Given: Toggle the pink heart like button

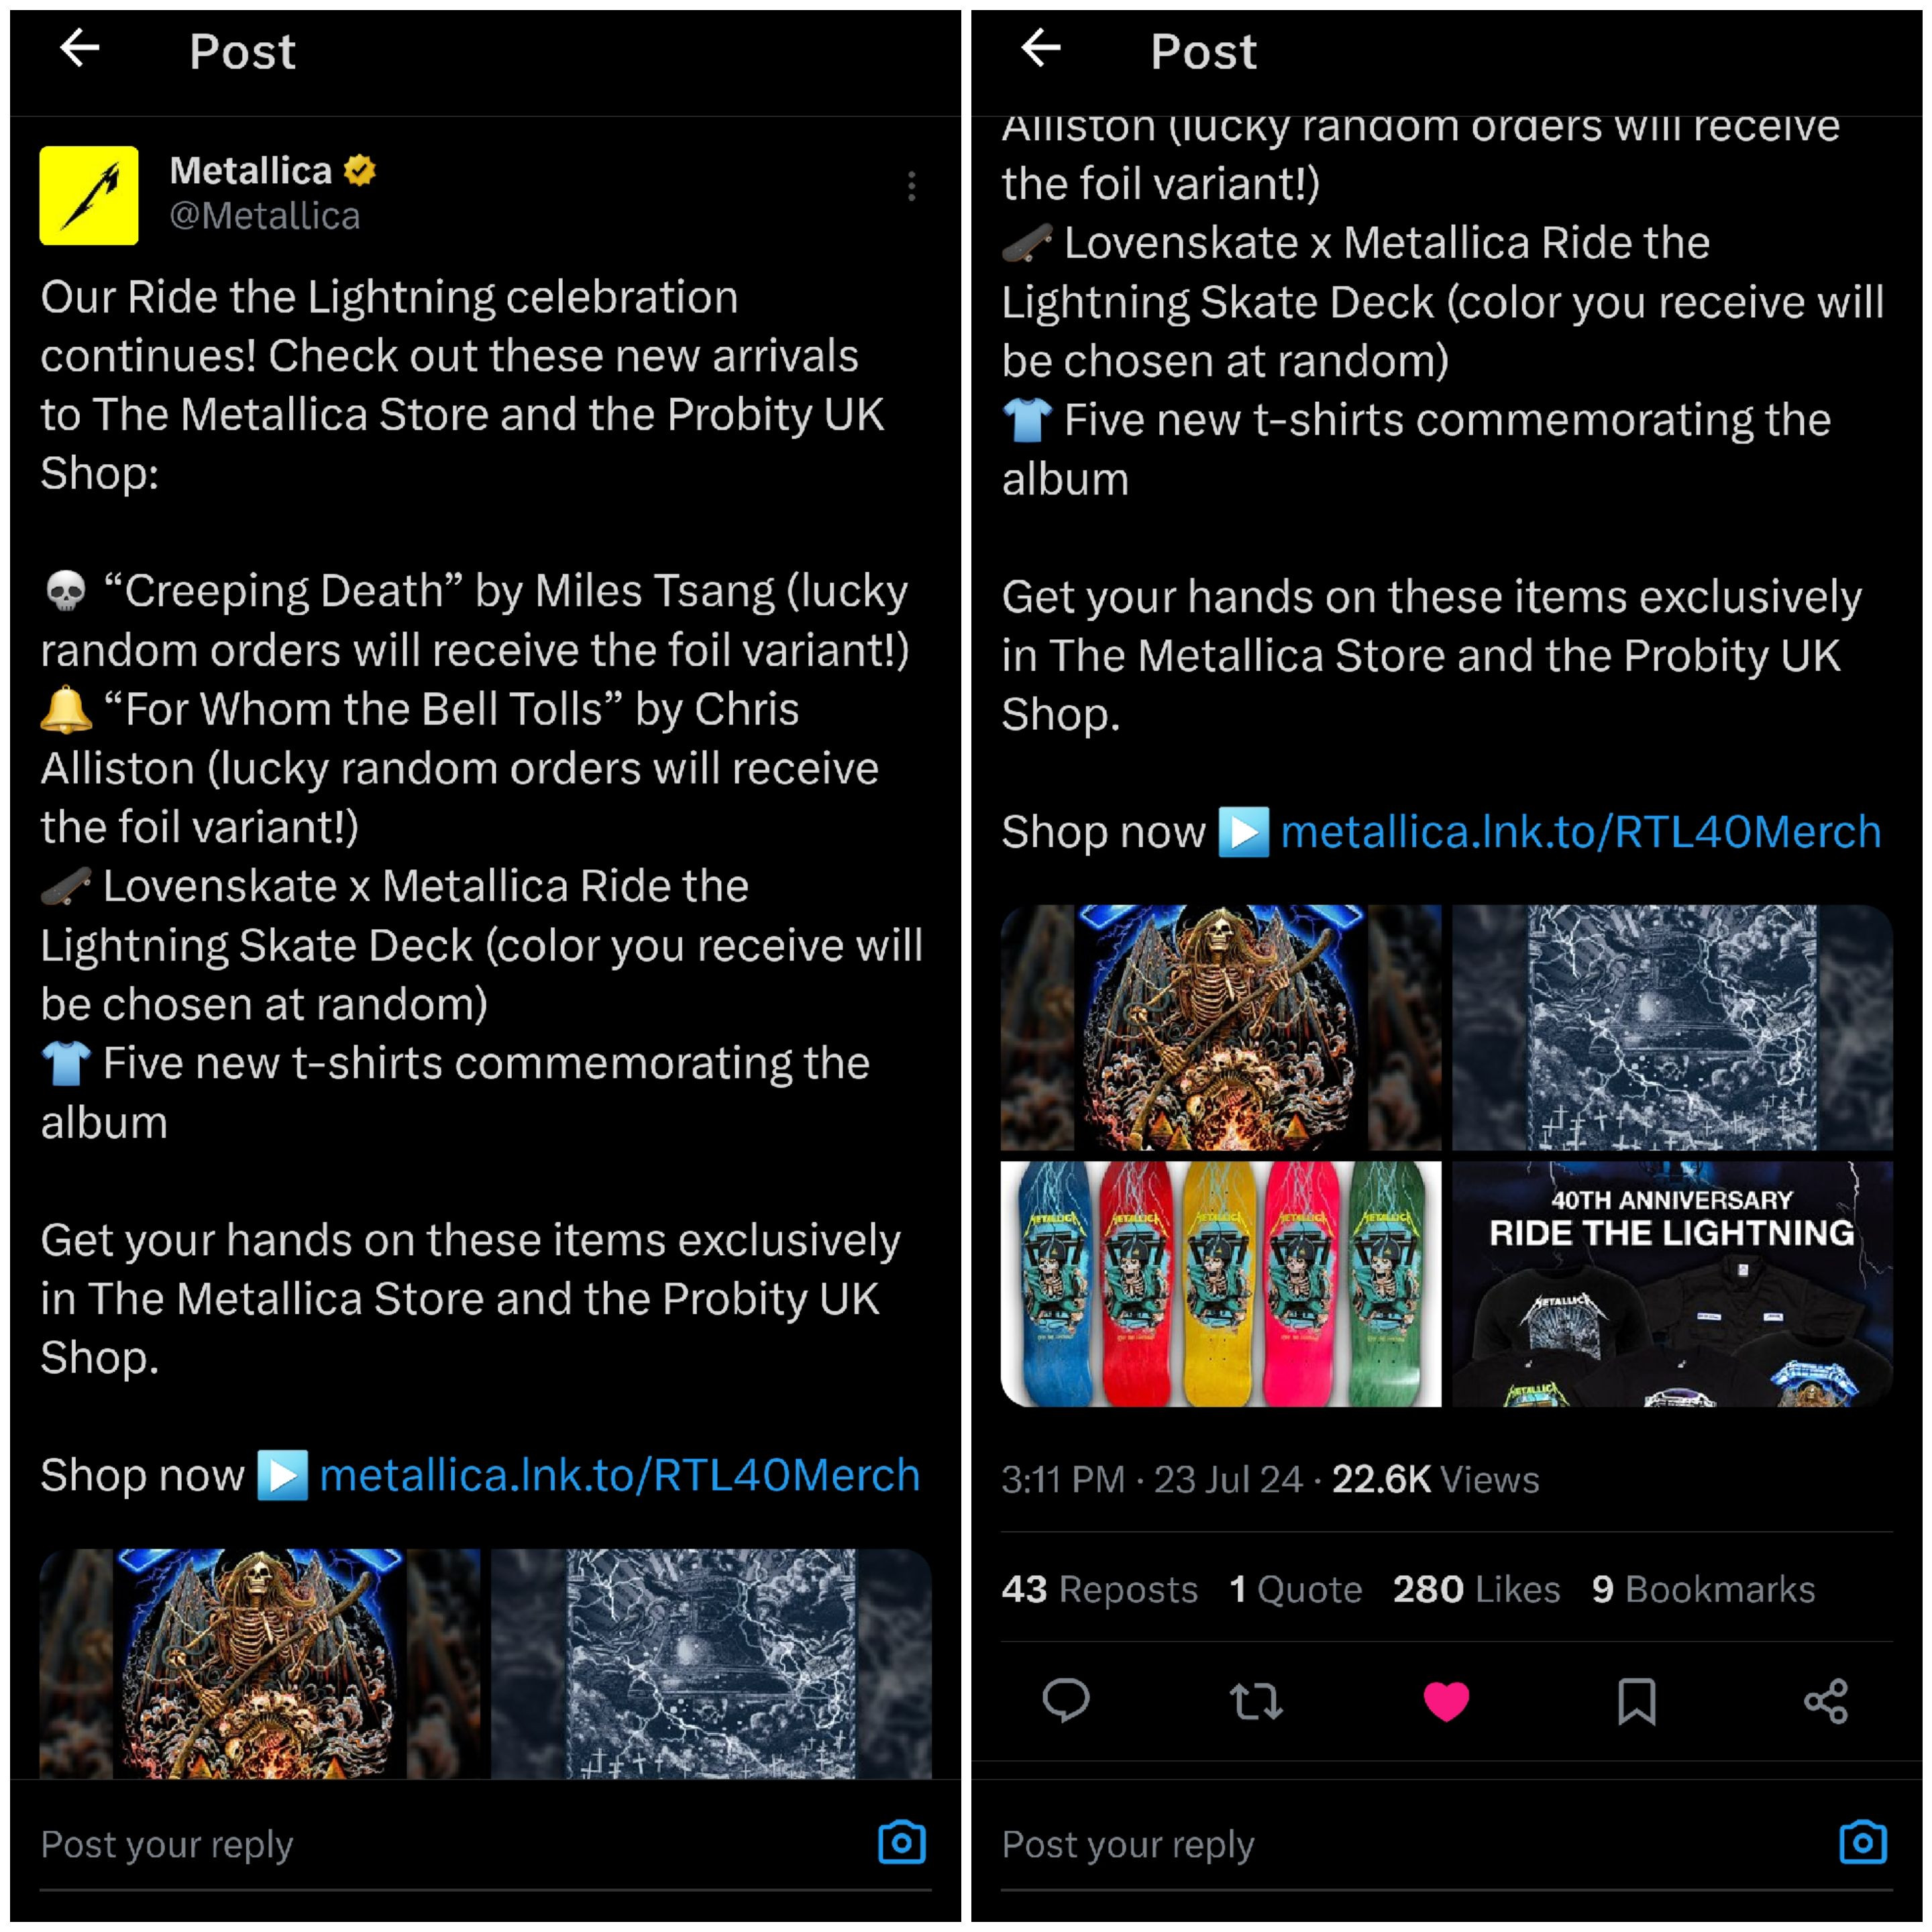Looking at the screenshot, I should [1446, 1701].
